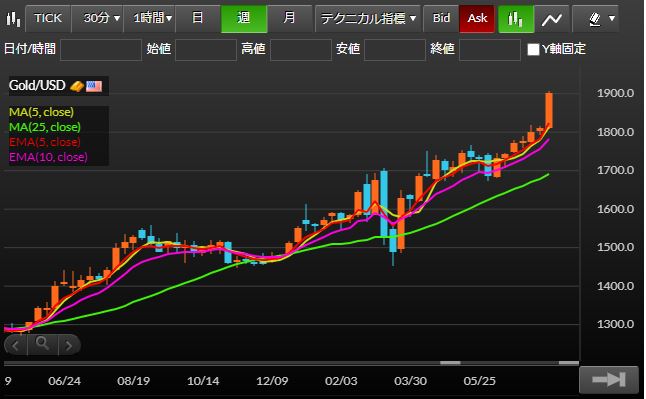Open the テクニカル指標 dropdown

(367, 19)
